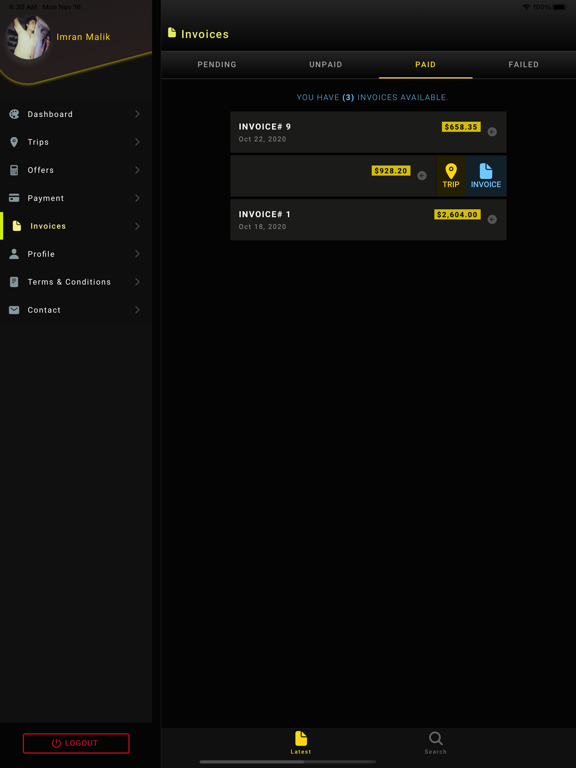Screen dimensions: 576x768
Task: Open the Dashboard menu label
Action: [50, 114]
